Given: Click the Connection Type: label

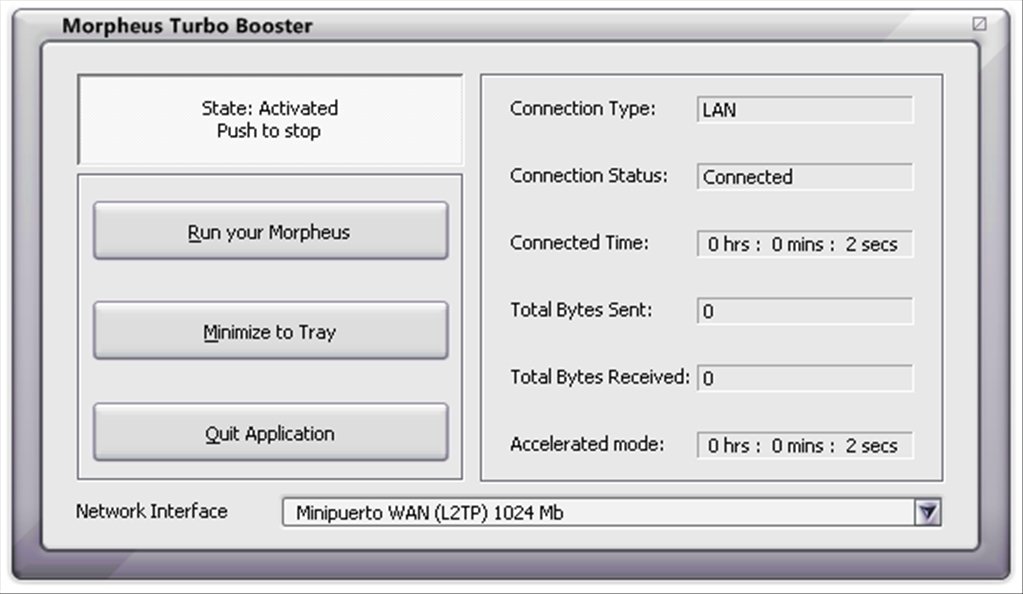Looking at the screenshot, I should click(583, 108).
